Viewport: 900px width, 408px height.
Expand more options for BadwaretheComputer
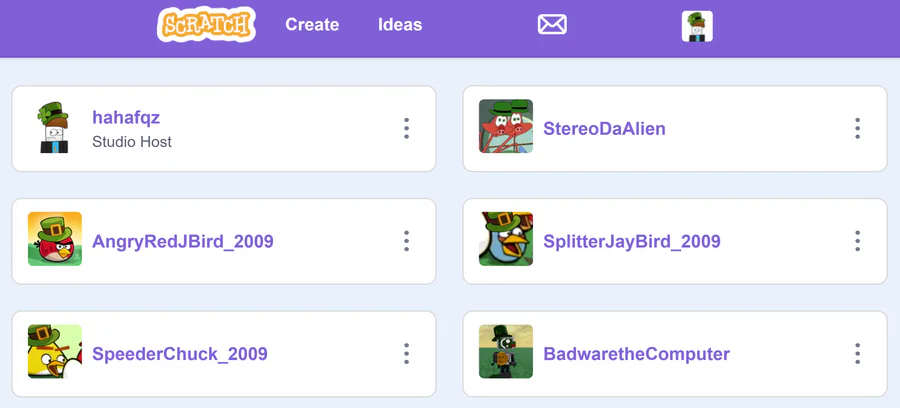tap(857, 353)
